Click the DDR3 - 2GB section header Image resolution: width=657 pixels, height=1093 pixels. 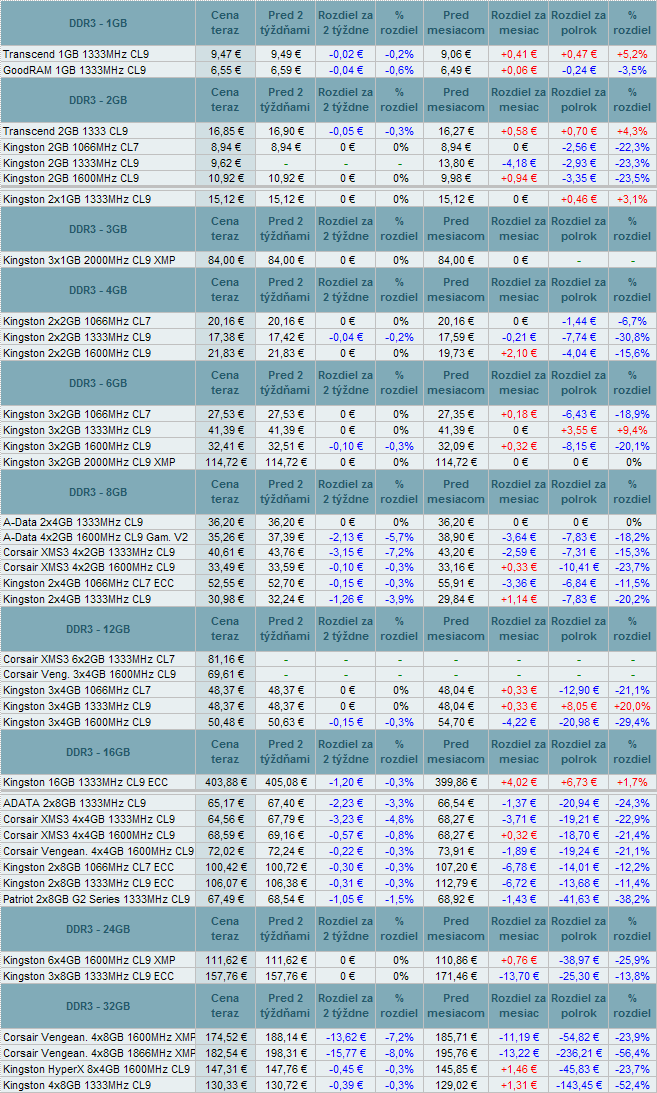98,100
